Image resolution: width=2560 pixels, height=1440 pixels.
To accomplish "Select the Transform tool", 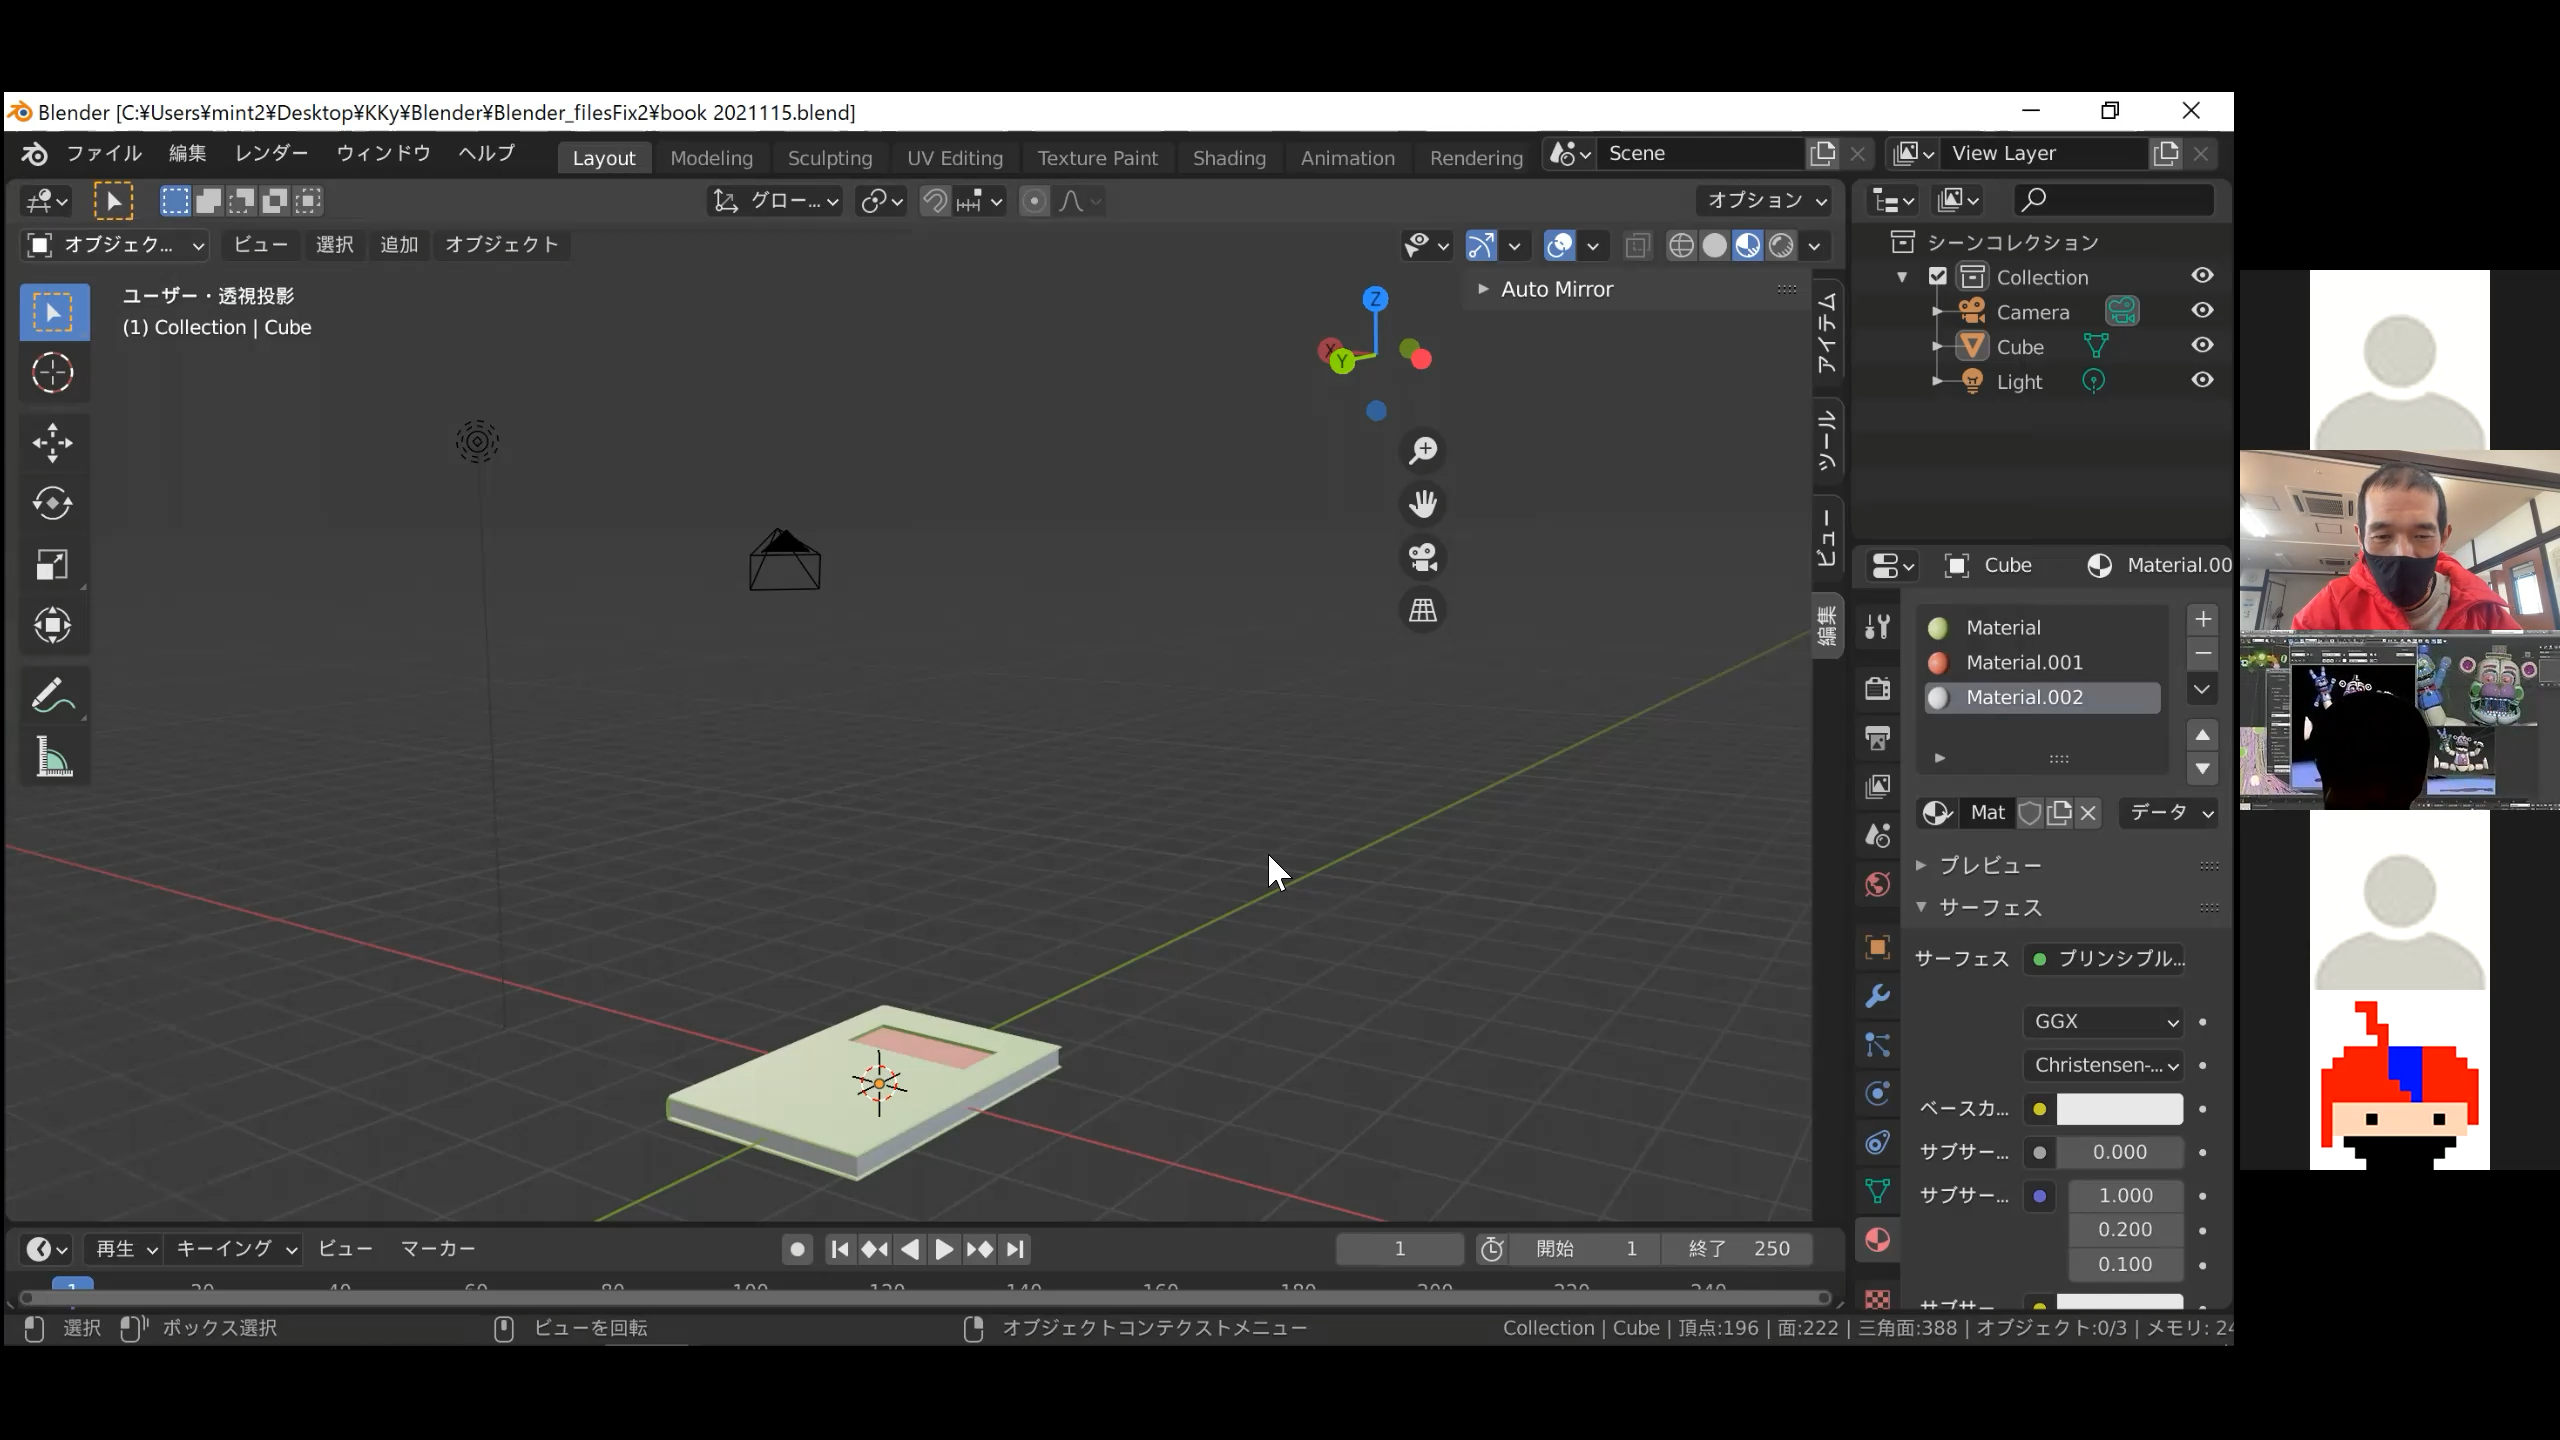I will (x=53, y=626).
